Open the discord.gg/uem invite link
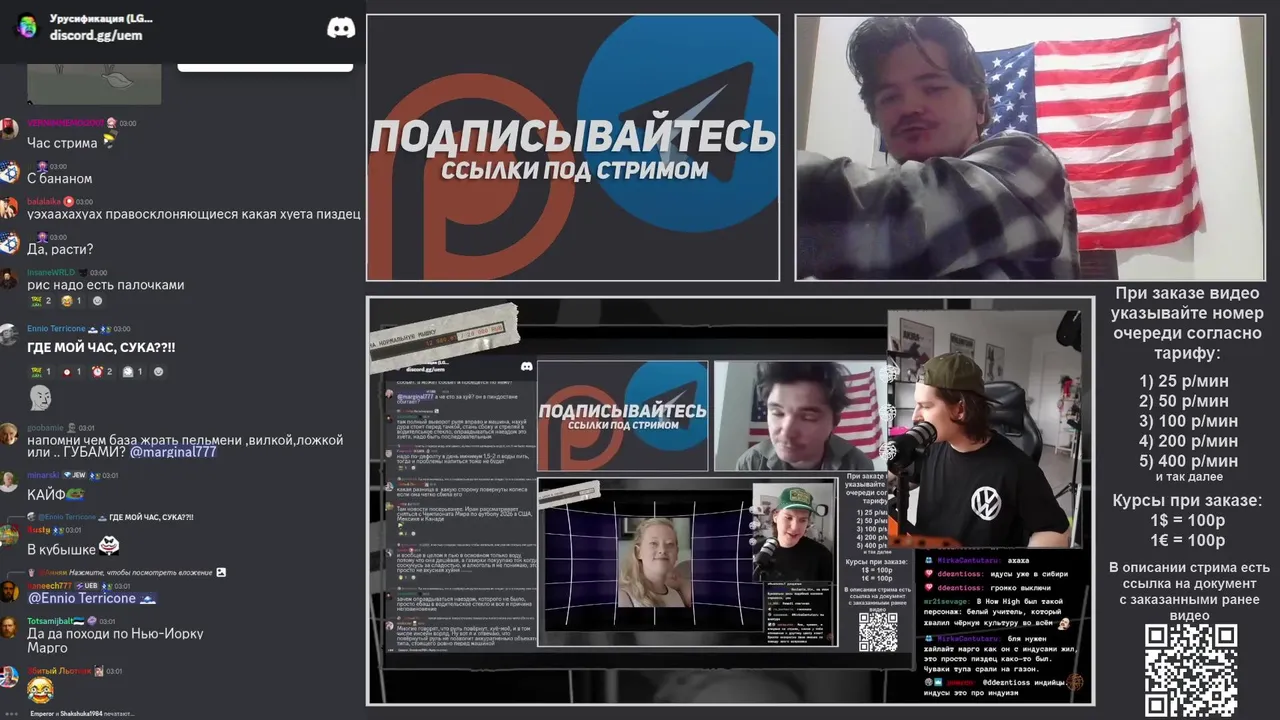The image size is (1280, 720). pyautogui.click(x=96, y=35)
